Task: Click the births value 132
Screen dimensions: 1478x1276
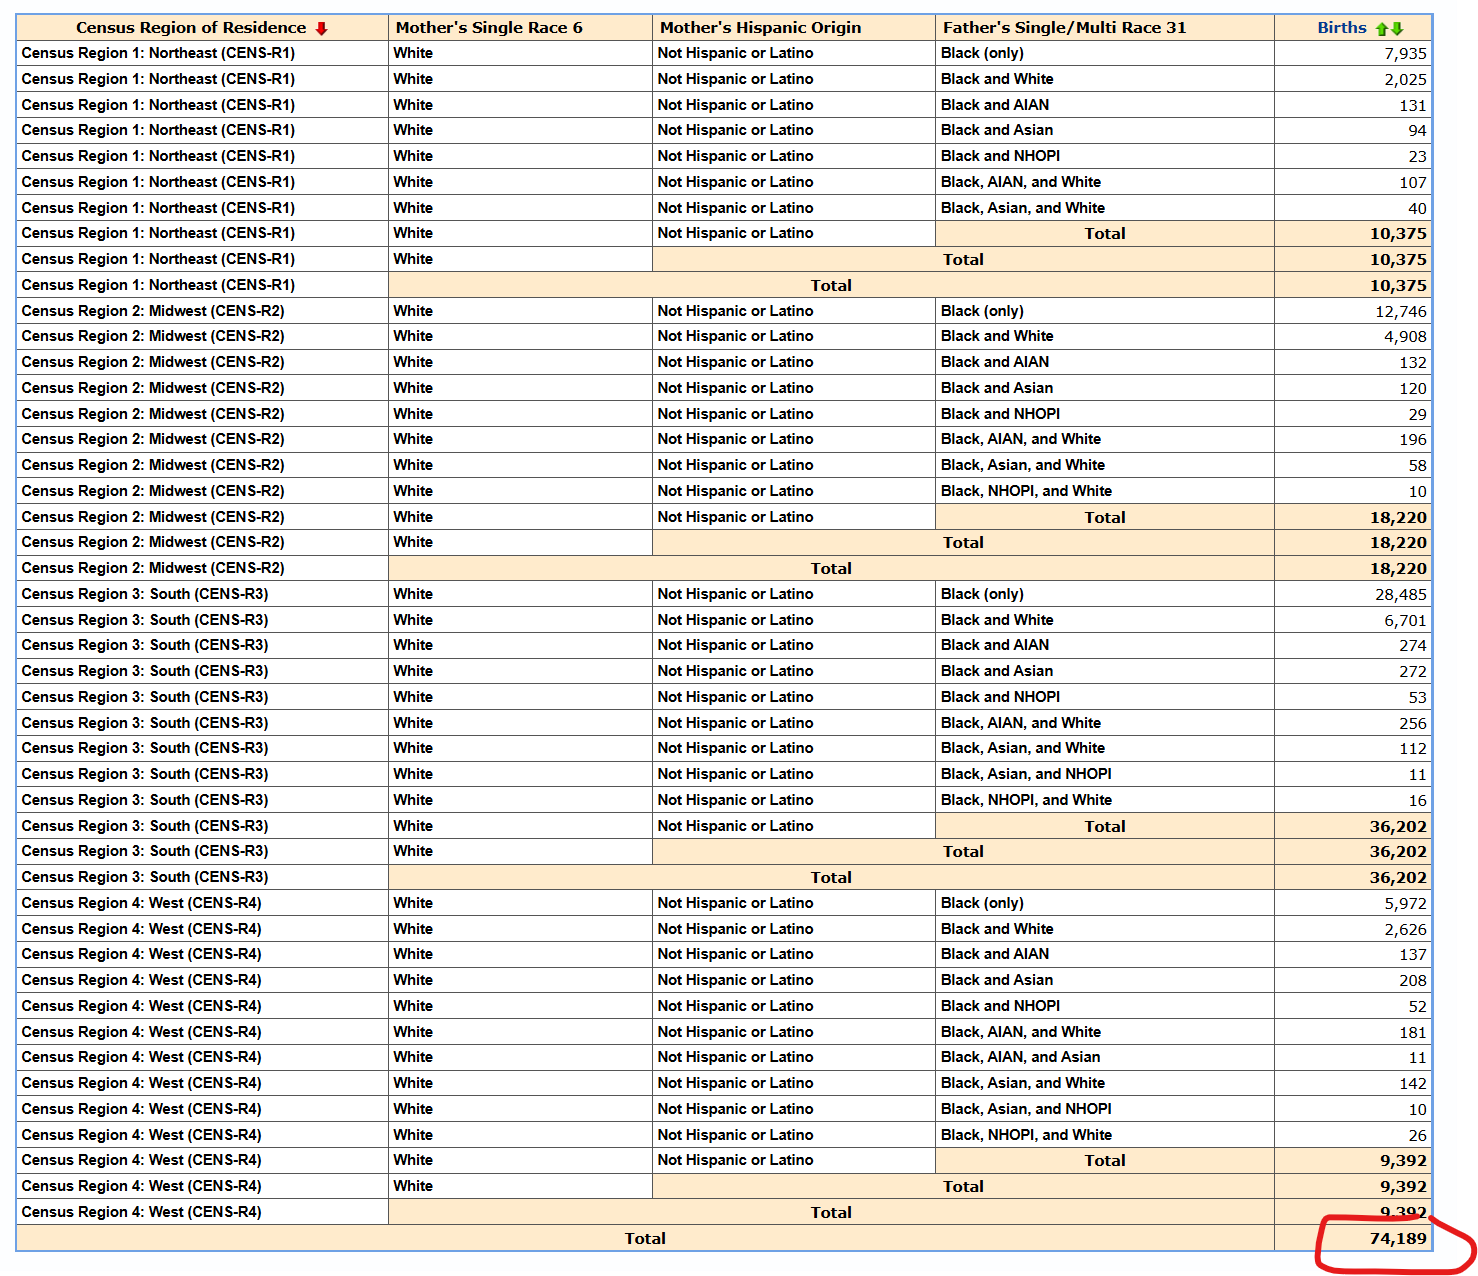Action: [1413, 363]
